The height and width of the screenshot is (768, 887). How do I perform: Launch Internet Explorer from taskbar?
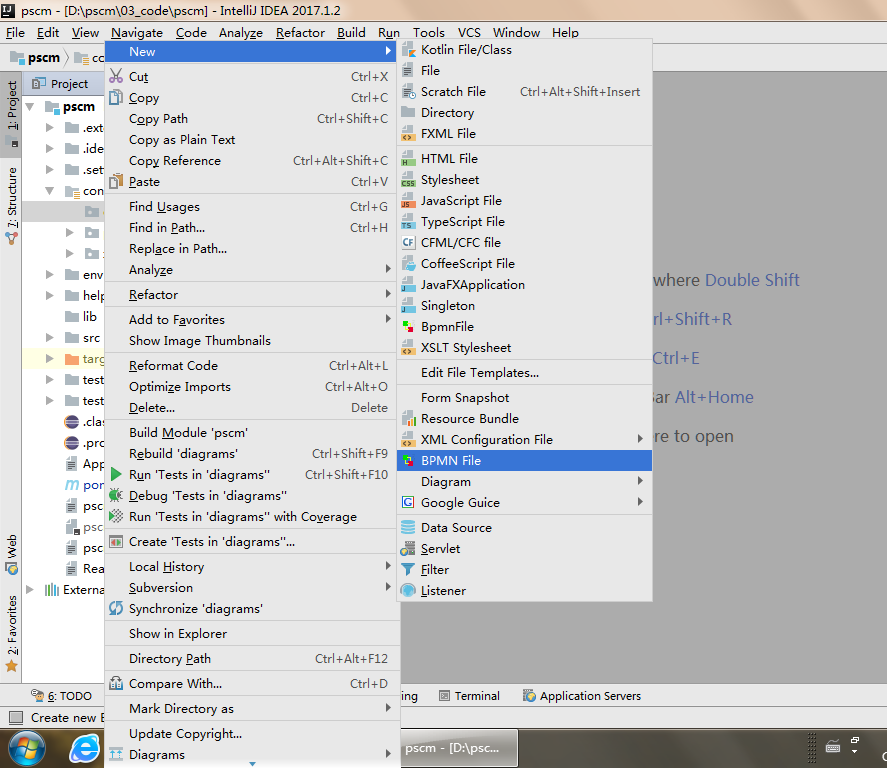click(84, 749)
